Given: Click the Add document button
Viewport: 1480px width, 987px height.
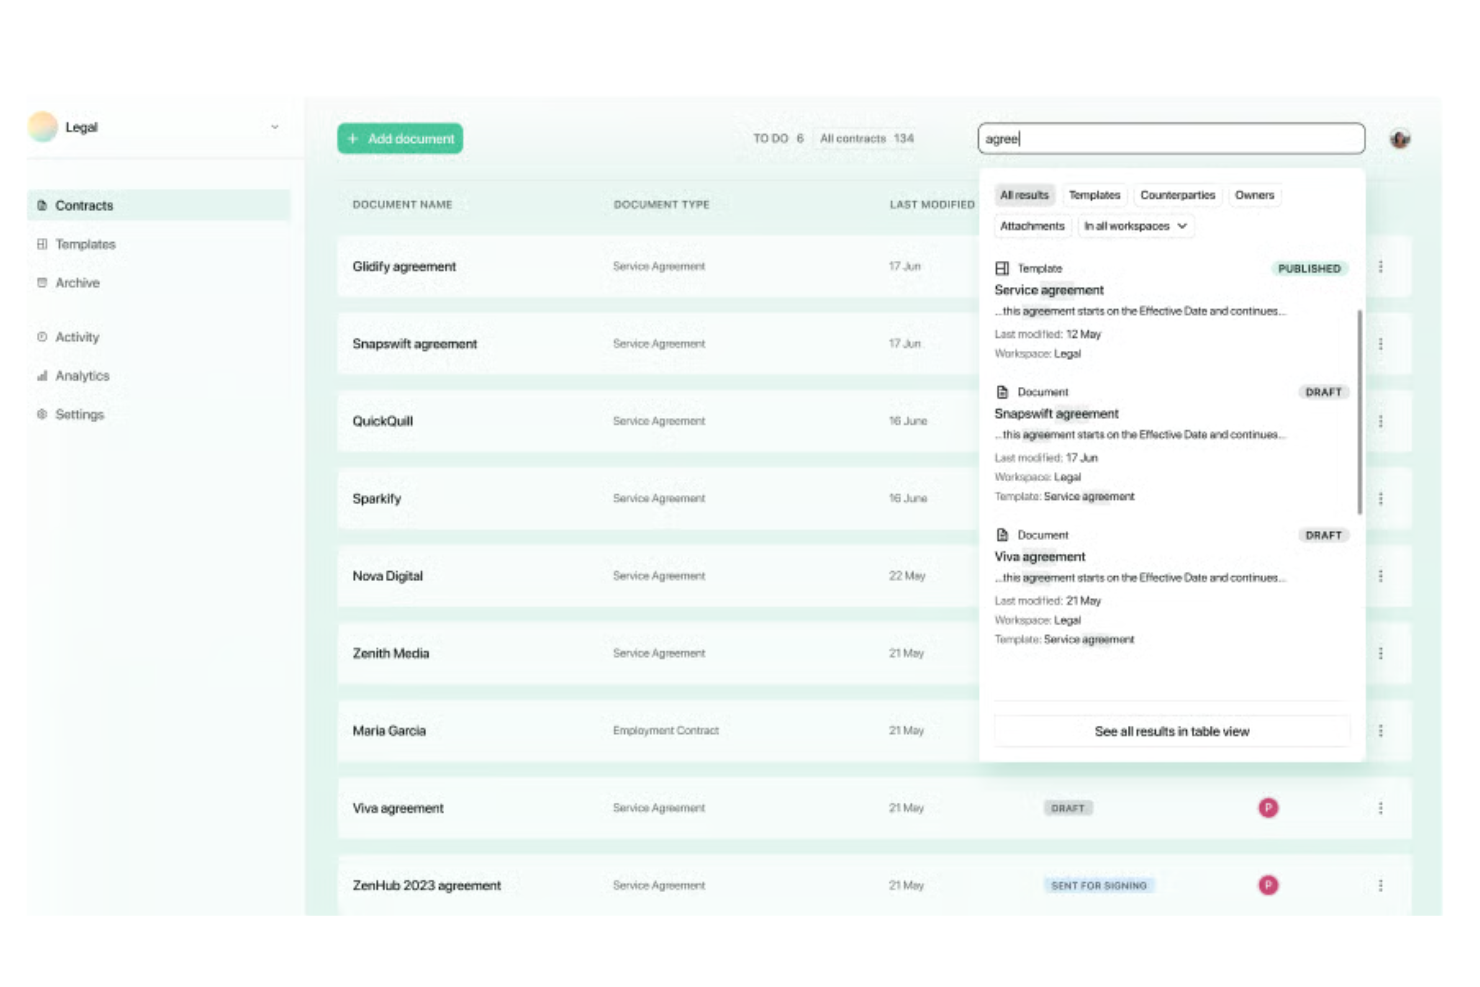Looking at the screenshot, I should click(x=399, y=138).
